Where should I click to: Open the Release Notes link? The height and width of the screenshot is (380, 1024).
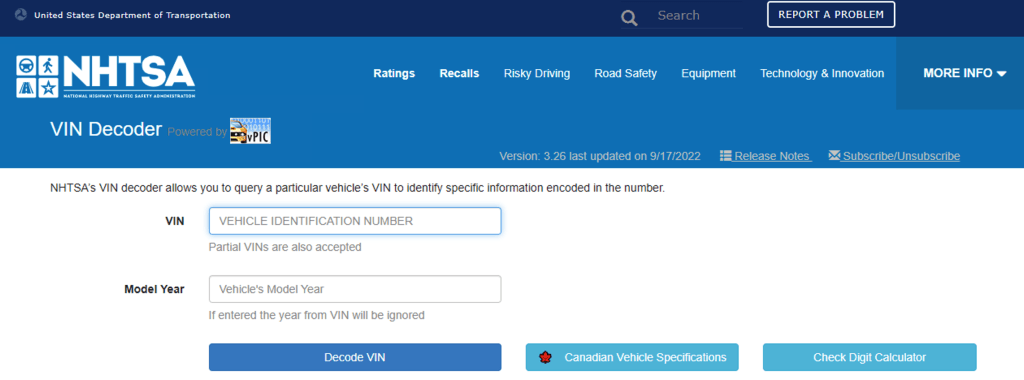coord(772,157)
